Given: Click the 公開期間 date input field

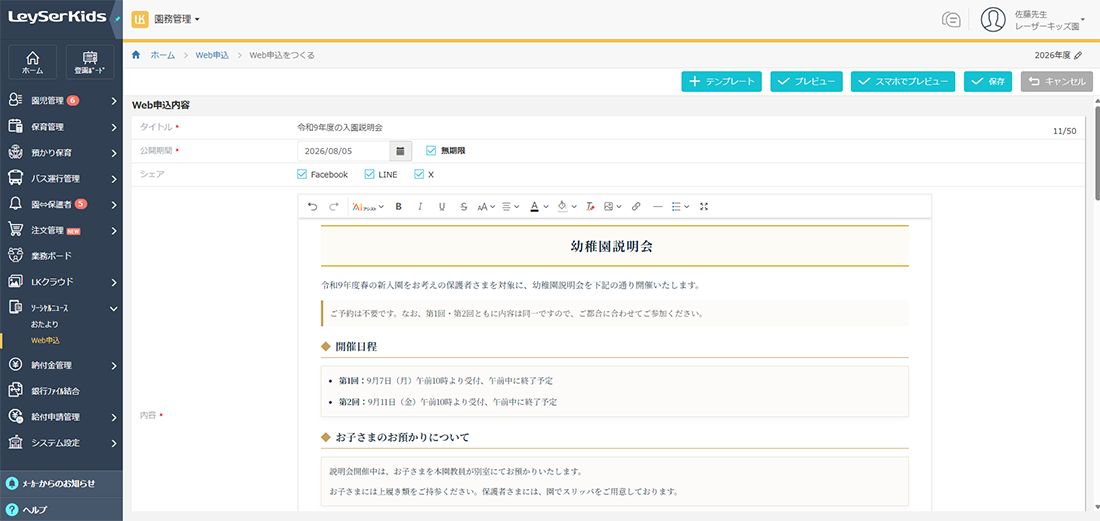Looking at the screenshot, I should pyautogui.click(x=343, y=151).
